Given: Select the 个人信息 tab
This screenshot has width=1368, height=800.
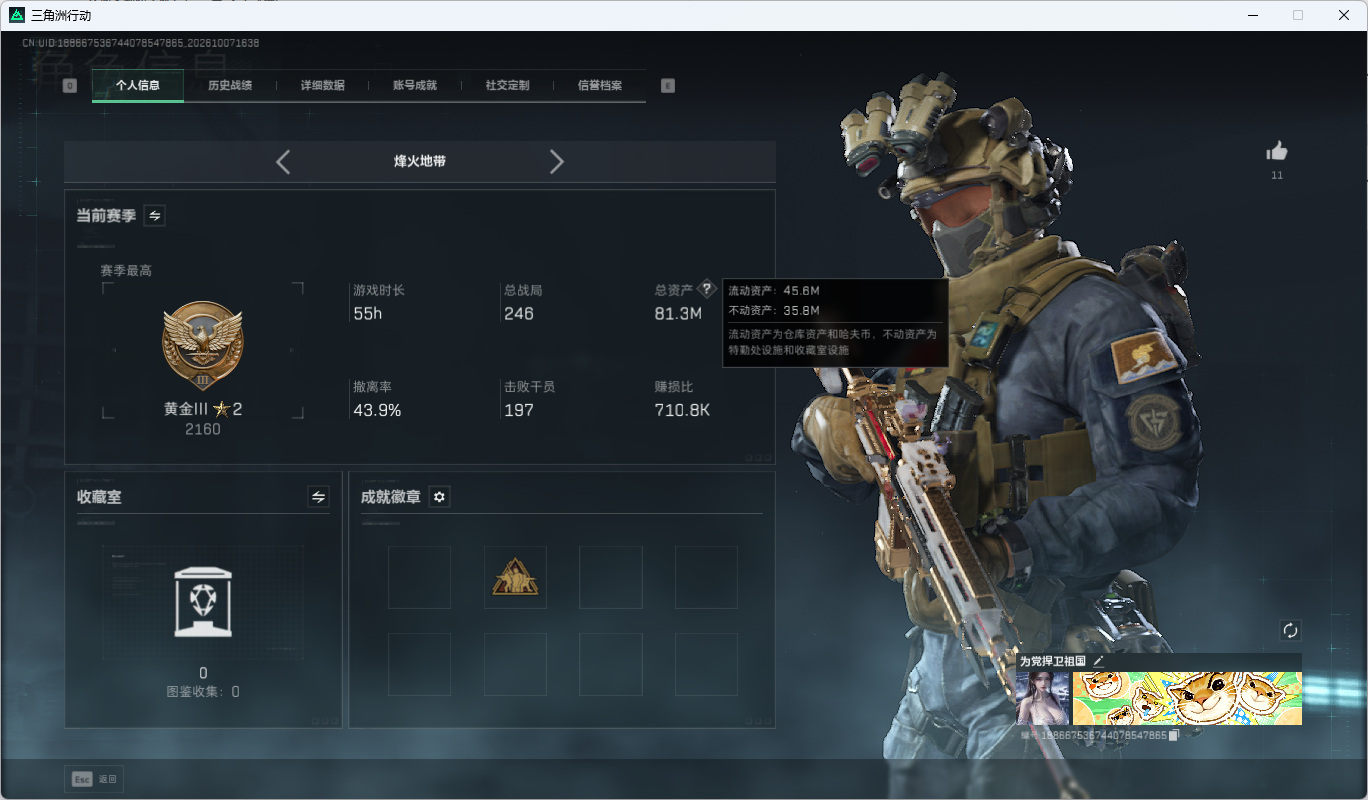Looking at the screenshot, I should pos(138,86).
